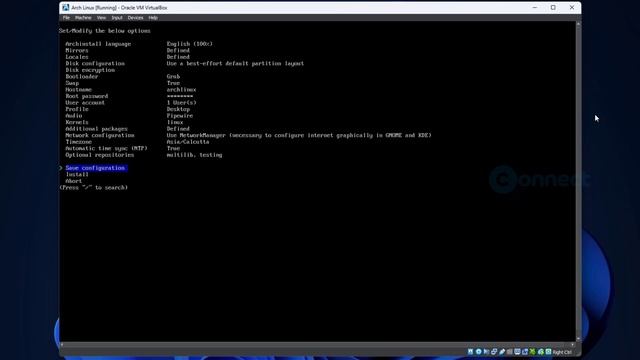Screen dimensions: 640x360
Task: Click the vertical scrollbar of VM window
Action: (578, 182)
